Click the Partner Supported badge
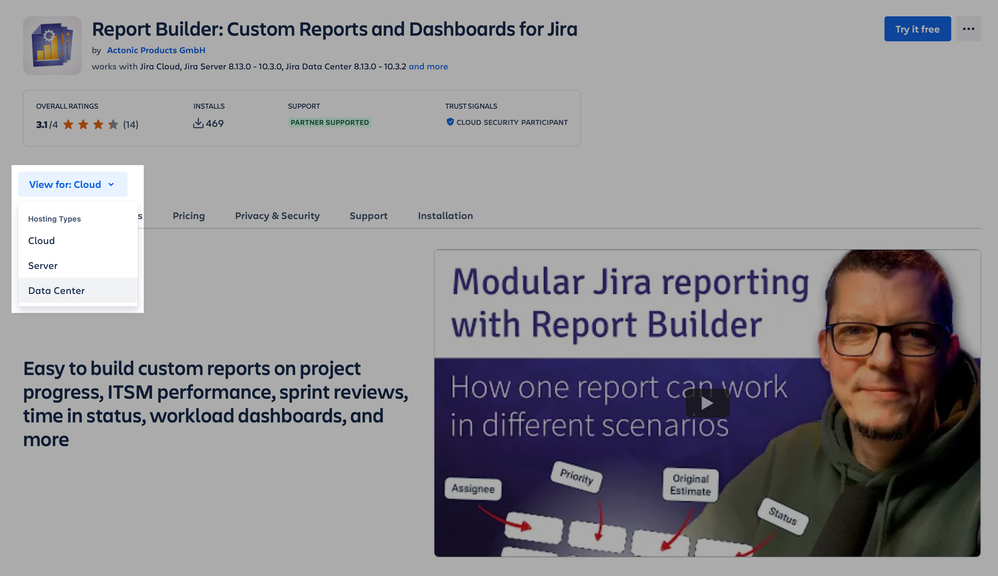The width and height of the screenshot is (998, 576). 330,122
